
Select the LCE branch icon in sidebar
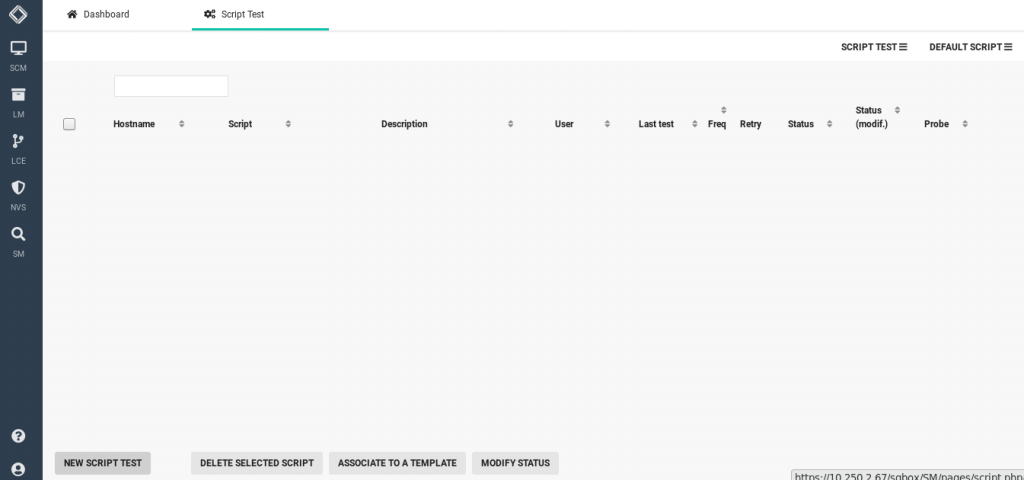point(18,141)
